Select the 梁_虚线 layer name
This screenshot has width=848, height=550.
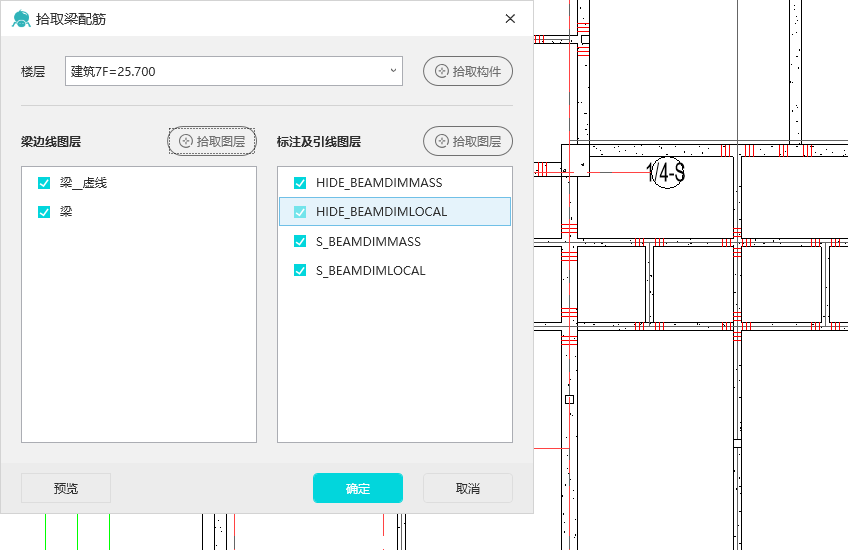click(83, 183)
